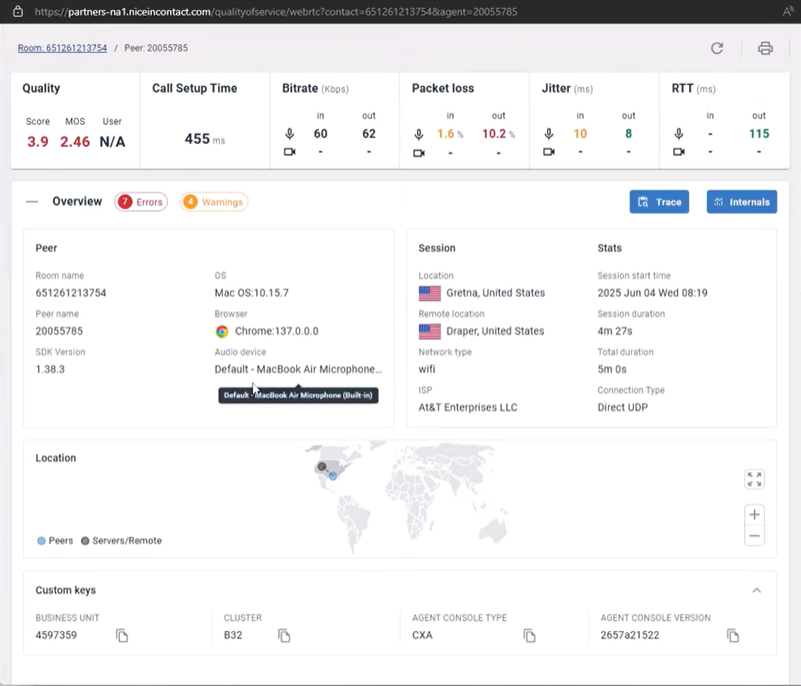
Task: Open the Room: 651261213754 breadcrumb link
Action: [62, 48]
